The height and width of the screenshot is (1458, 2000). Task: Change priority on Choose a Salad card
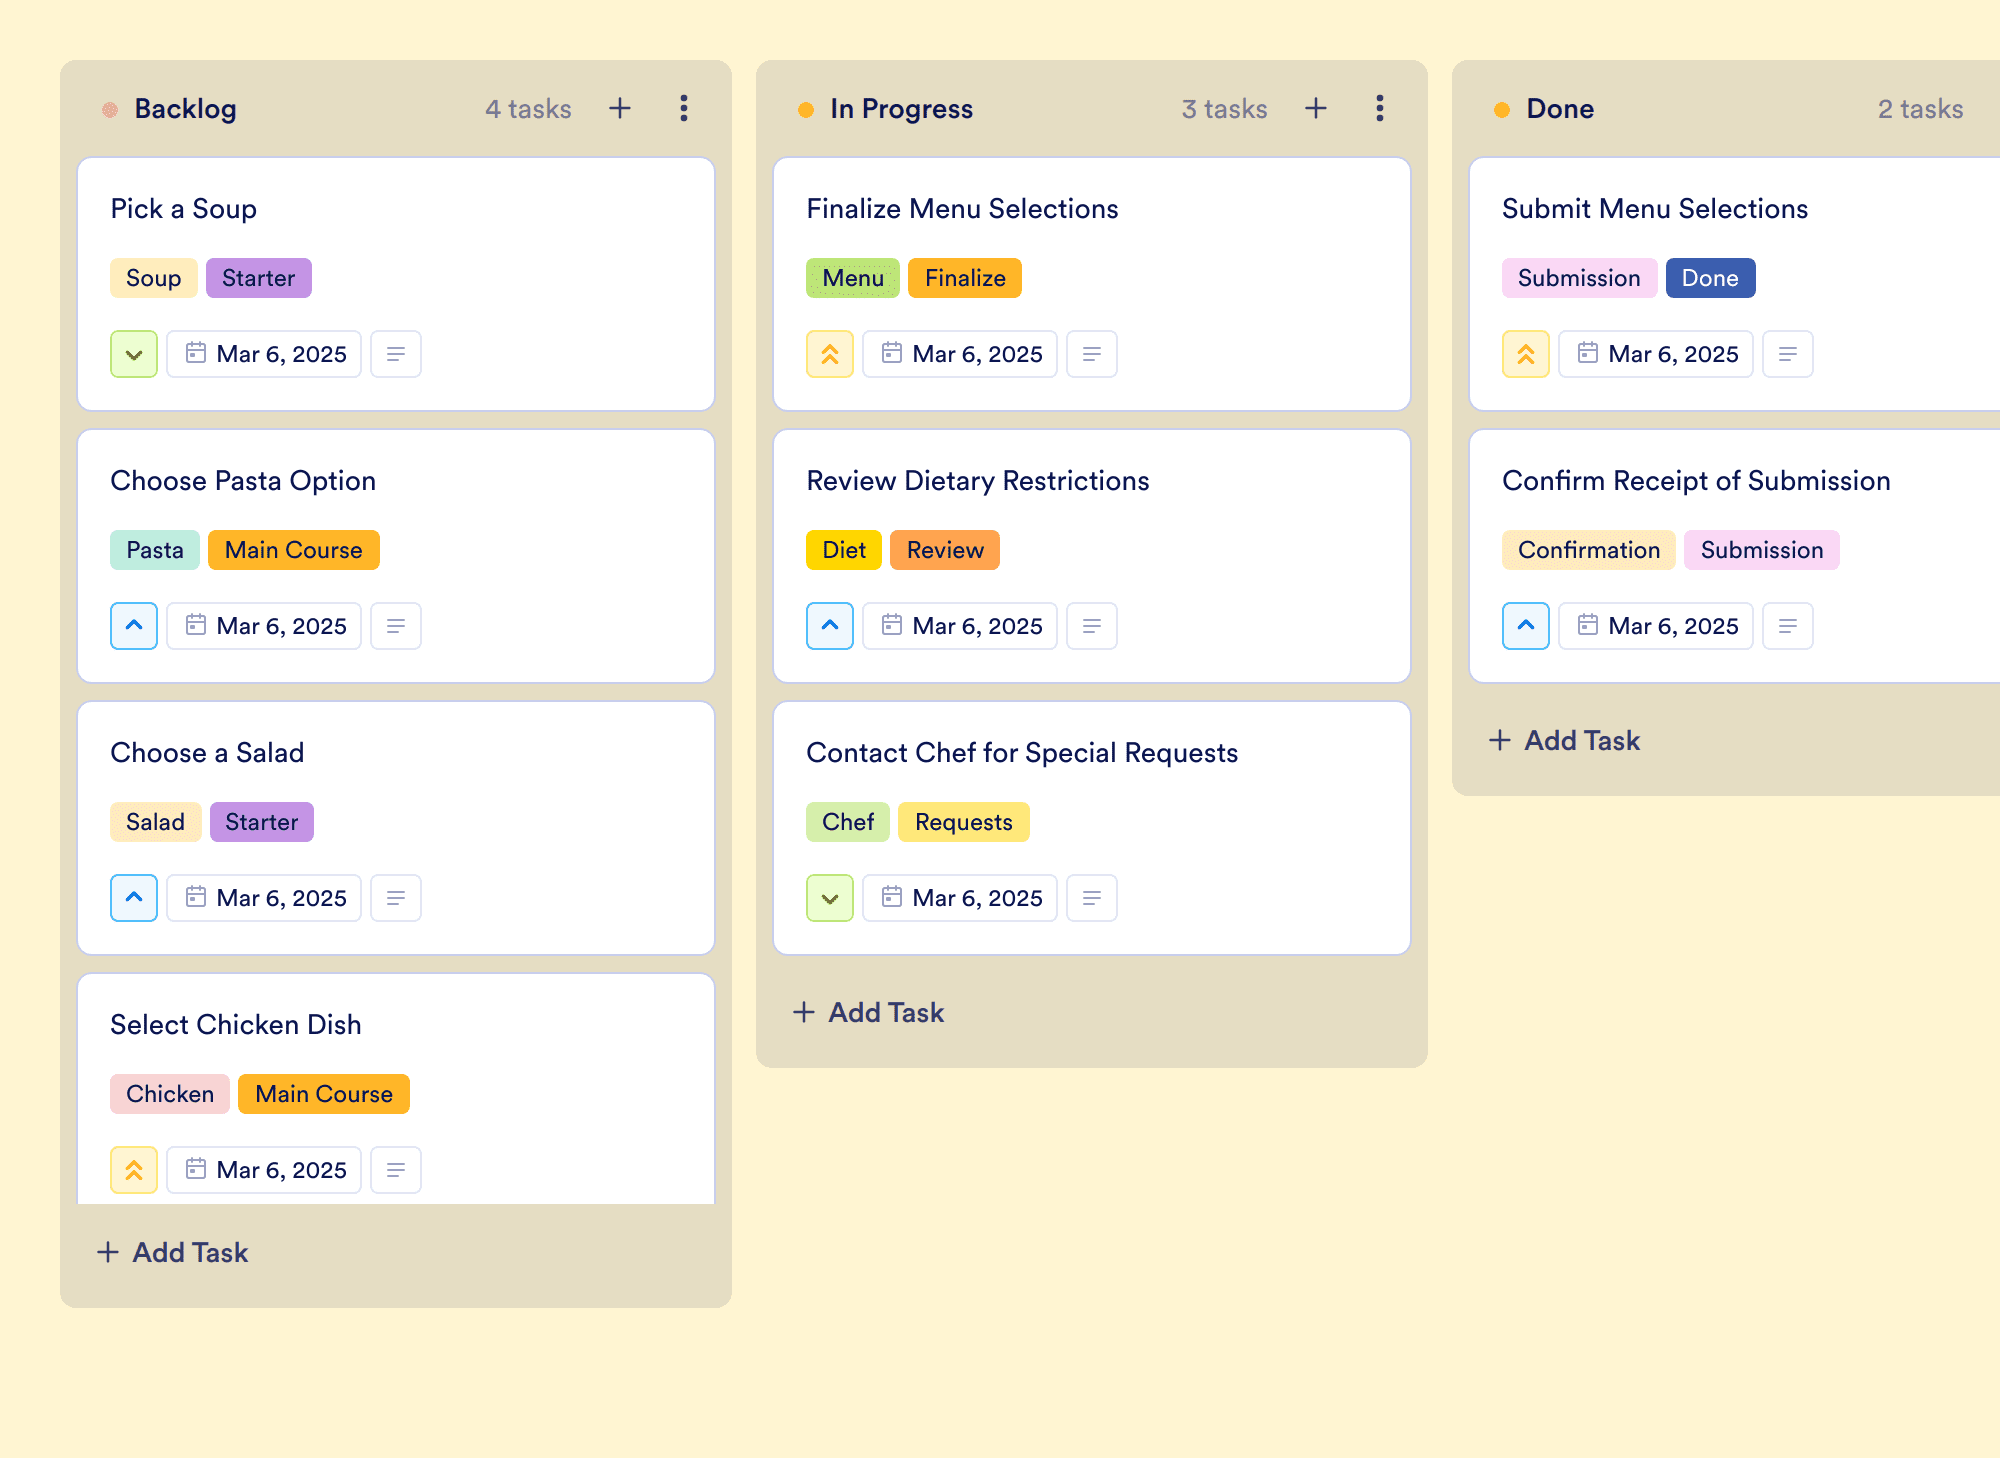[134, 898]
